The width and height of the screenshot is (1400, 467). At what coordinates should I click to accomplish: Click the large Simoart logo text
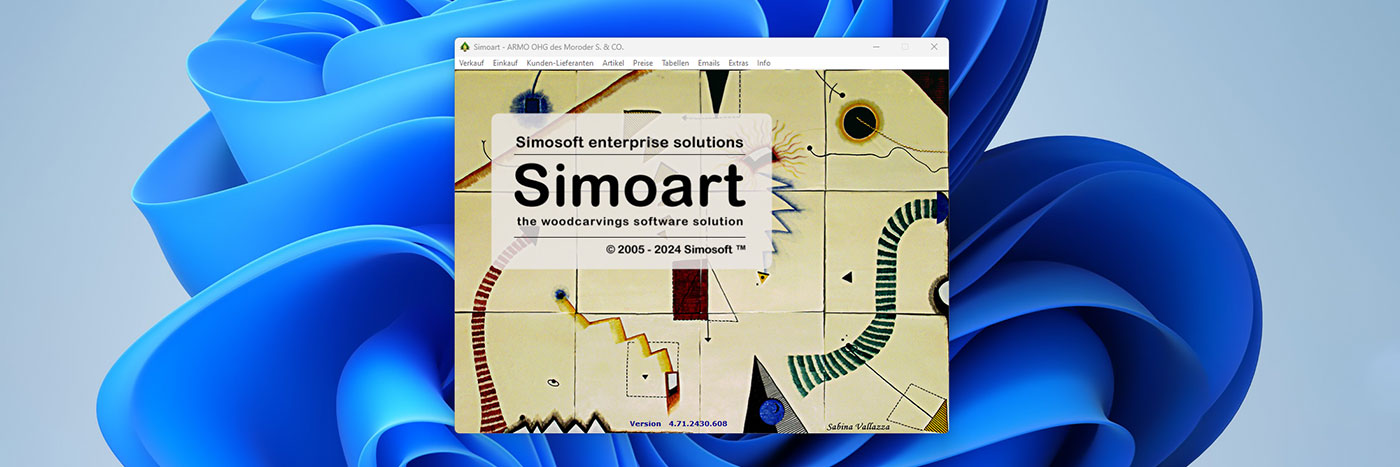tap(630, 185)
